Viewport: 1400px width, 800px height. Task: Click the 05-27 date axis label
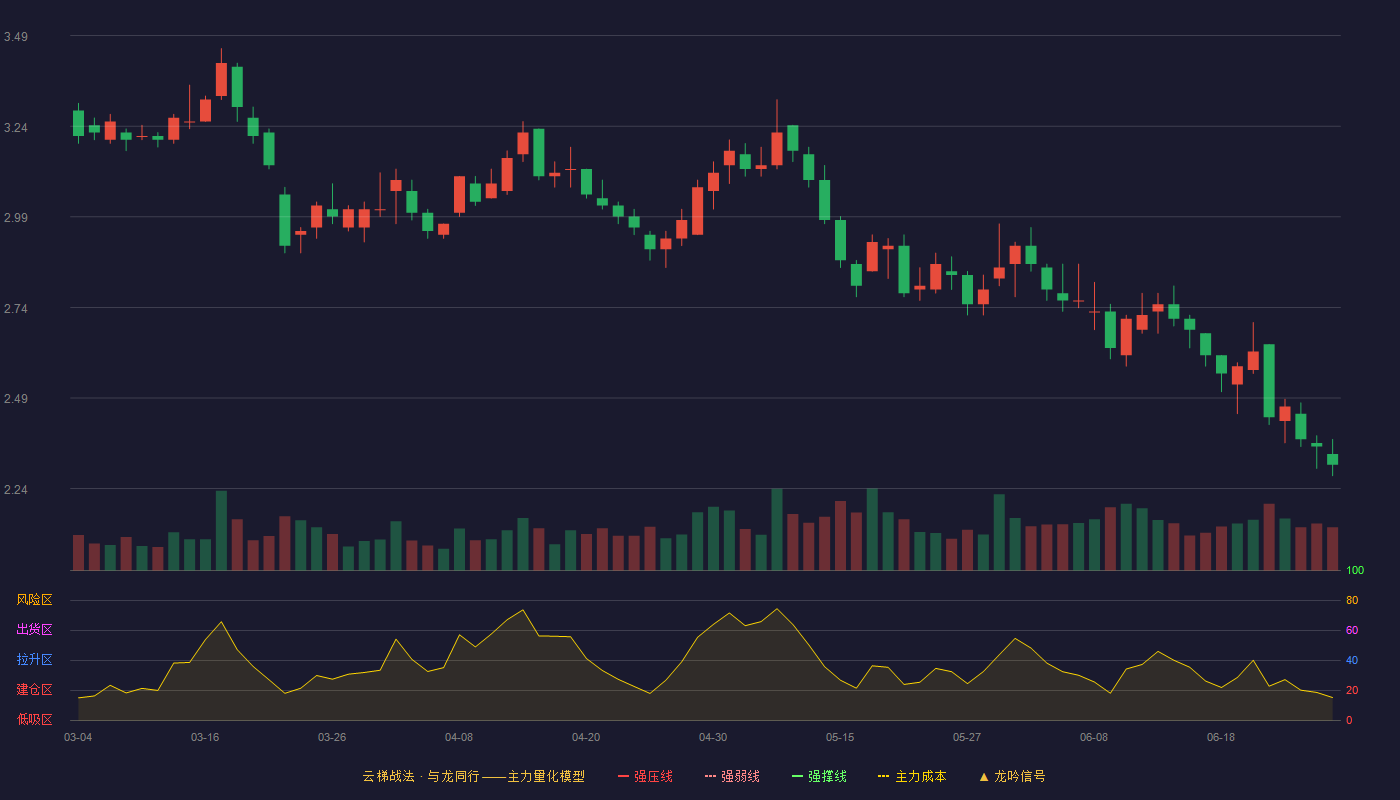pyautogui.click(x=967, y=737)
